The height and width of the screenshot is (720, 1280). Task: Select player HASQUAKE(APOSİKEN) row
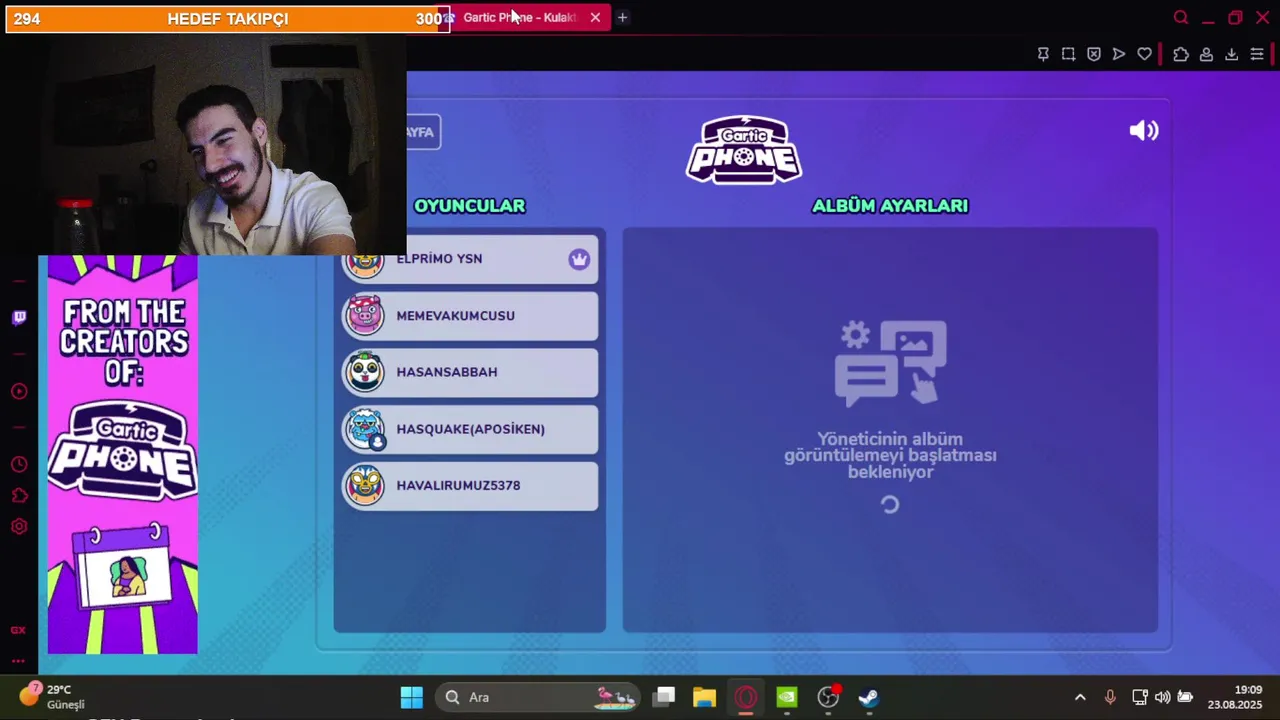pyautogui.click(x=470, y=429)
